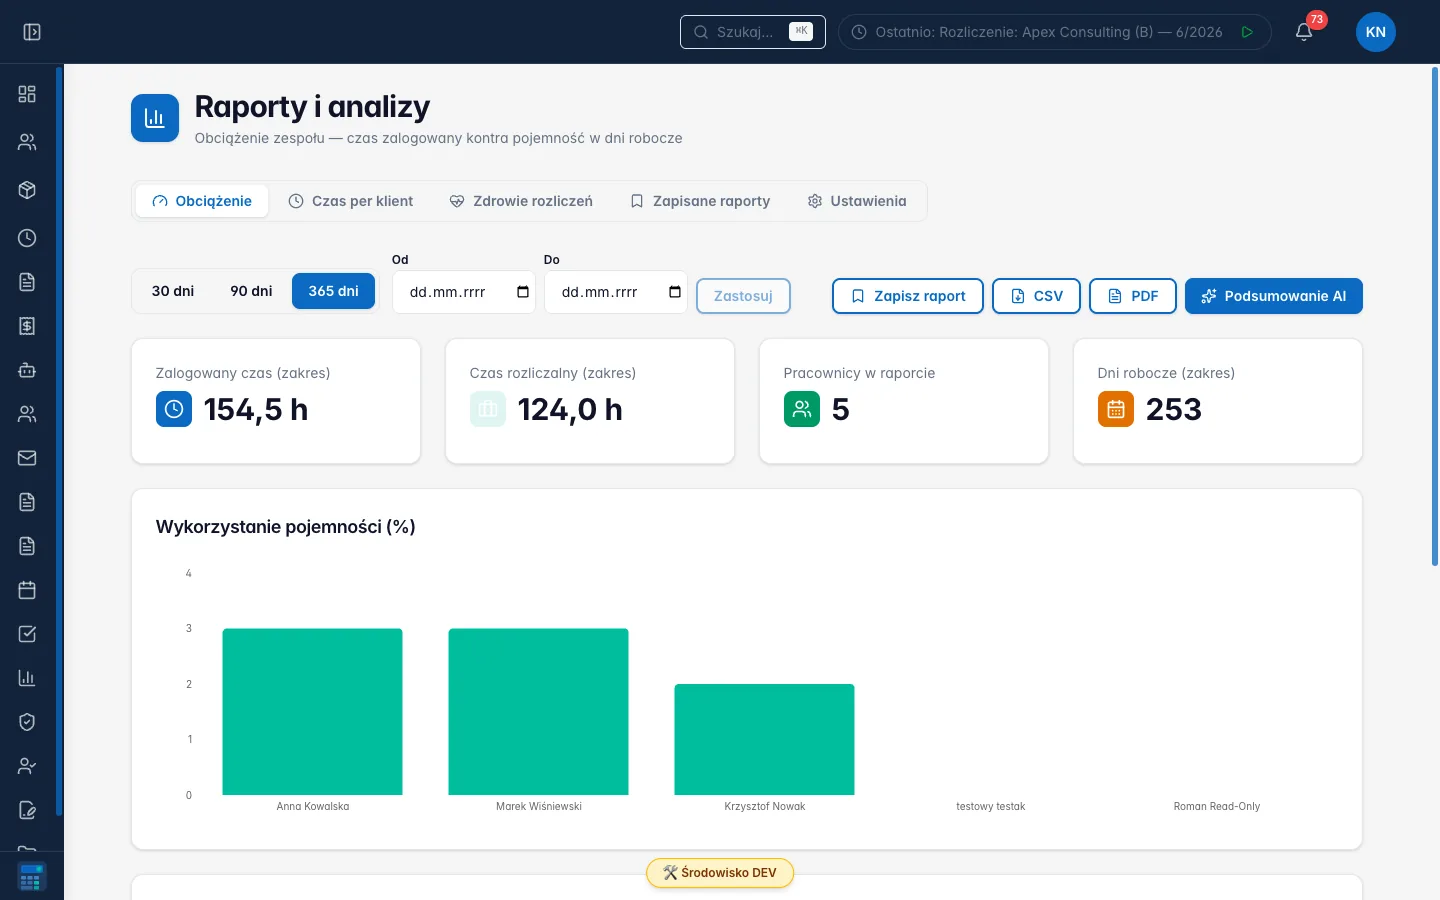Image resolution: width=1440 pixels, height=900 pixels.
Task: Open the dollar invoice sidebar icon
Action: click(x=27, y=326)
